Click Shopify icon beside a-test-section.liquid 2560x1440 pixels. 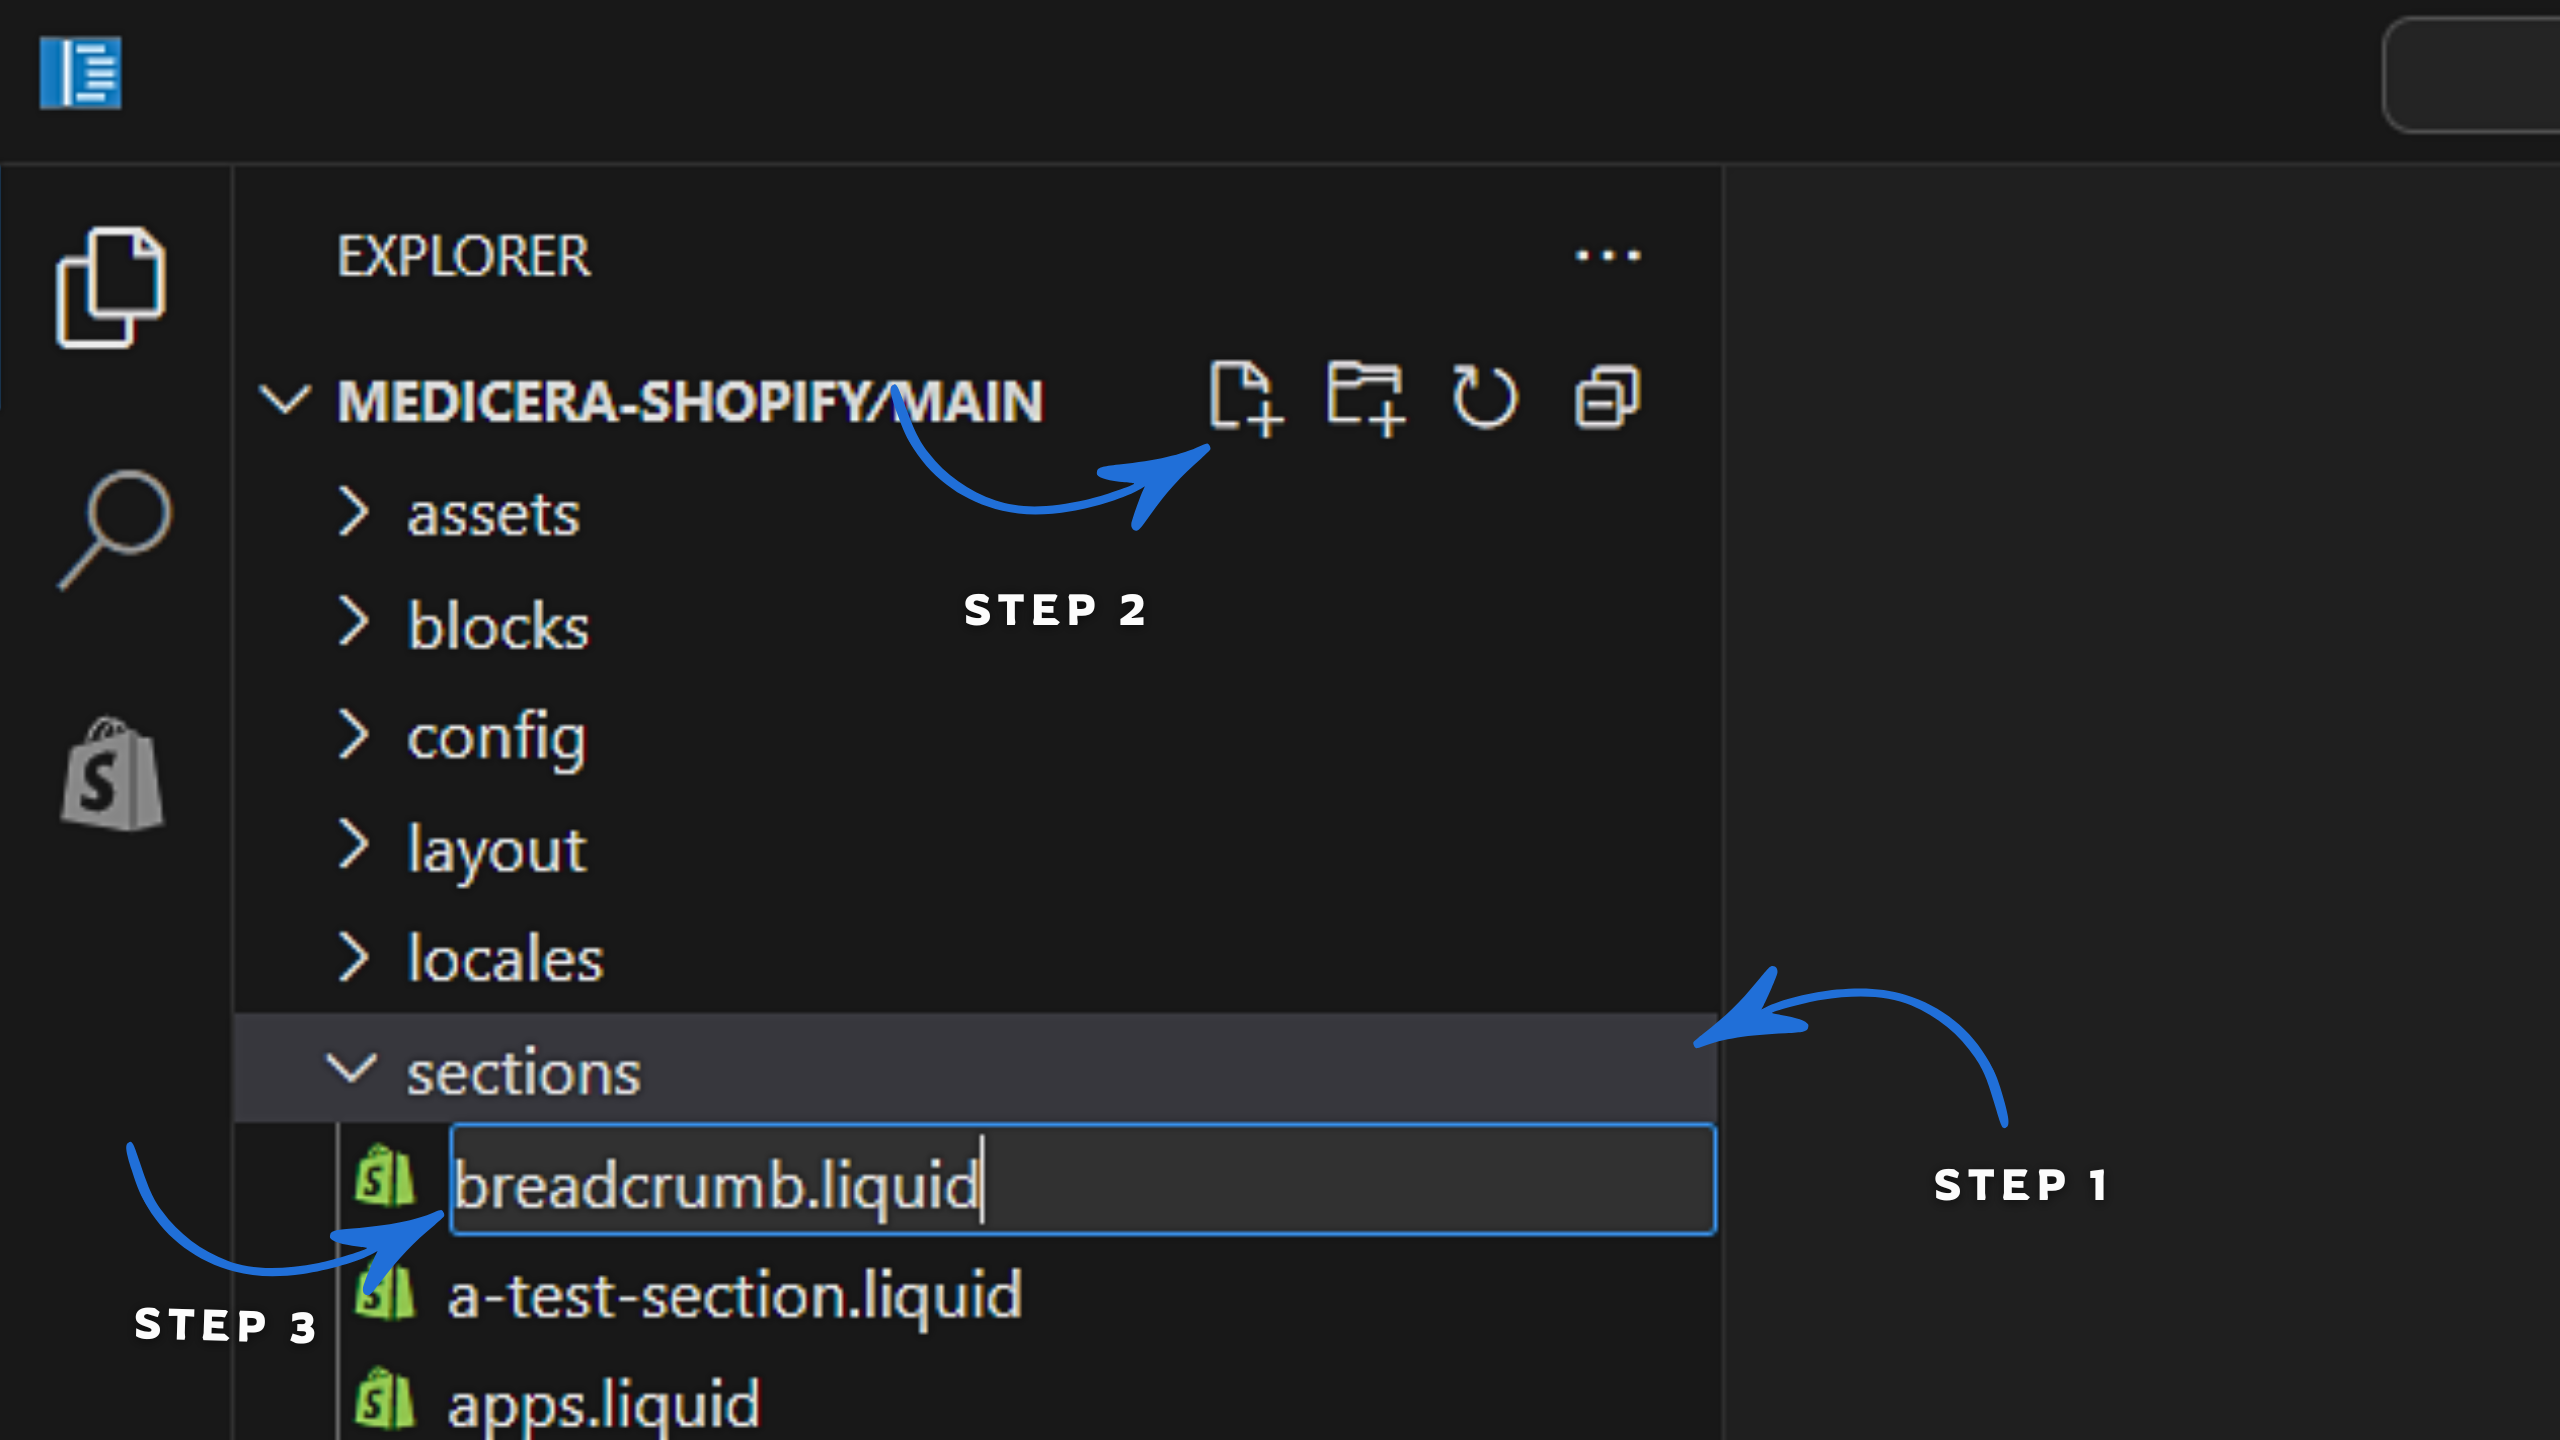pos(385,1293)
